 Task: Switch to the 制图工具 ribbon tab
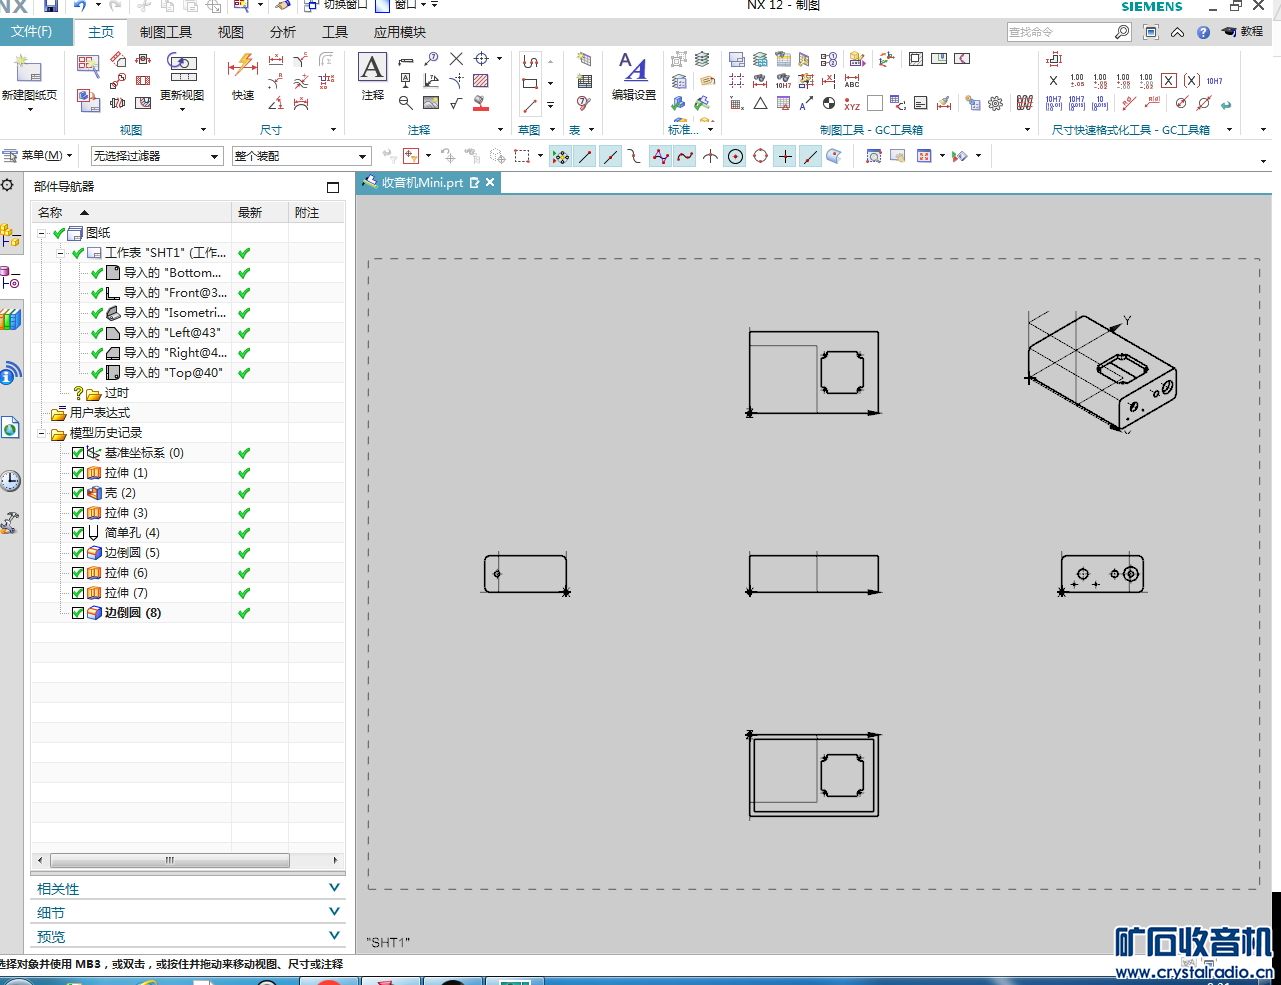165,32
